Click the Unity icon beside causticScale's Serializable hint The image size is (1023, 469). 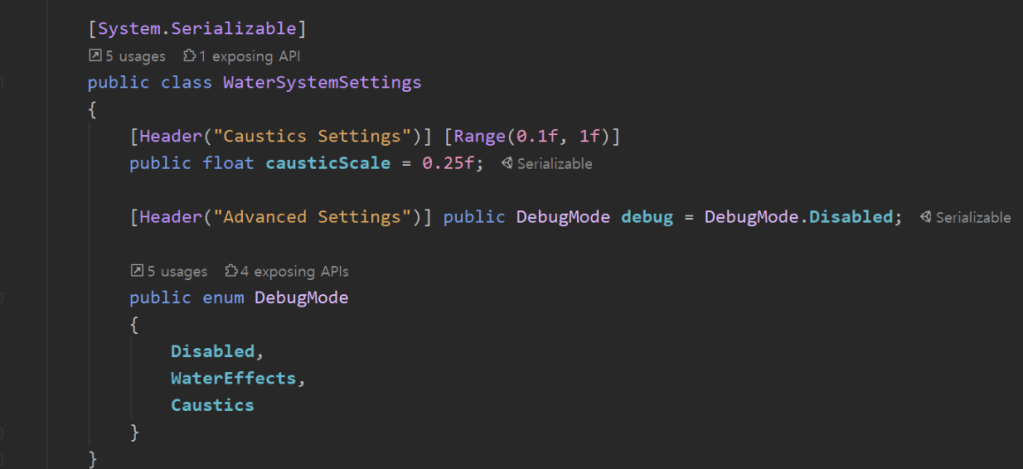click(x=508, y=163)
